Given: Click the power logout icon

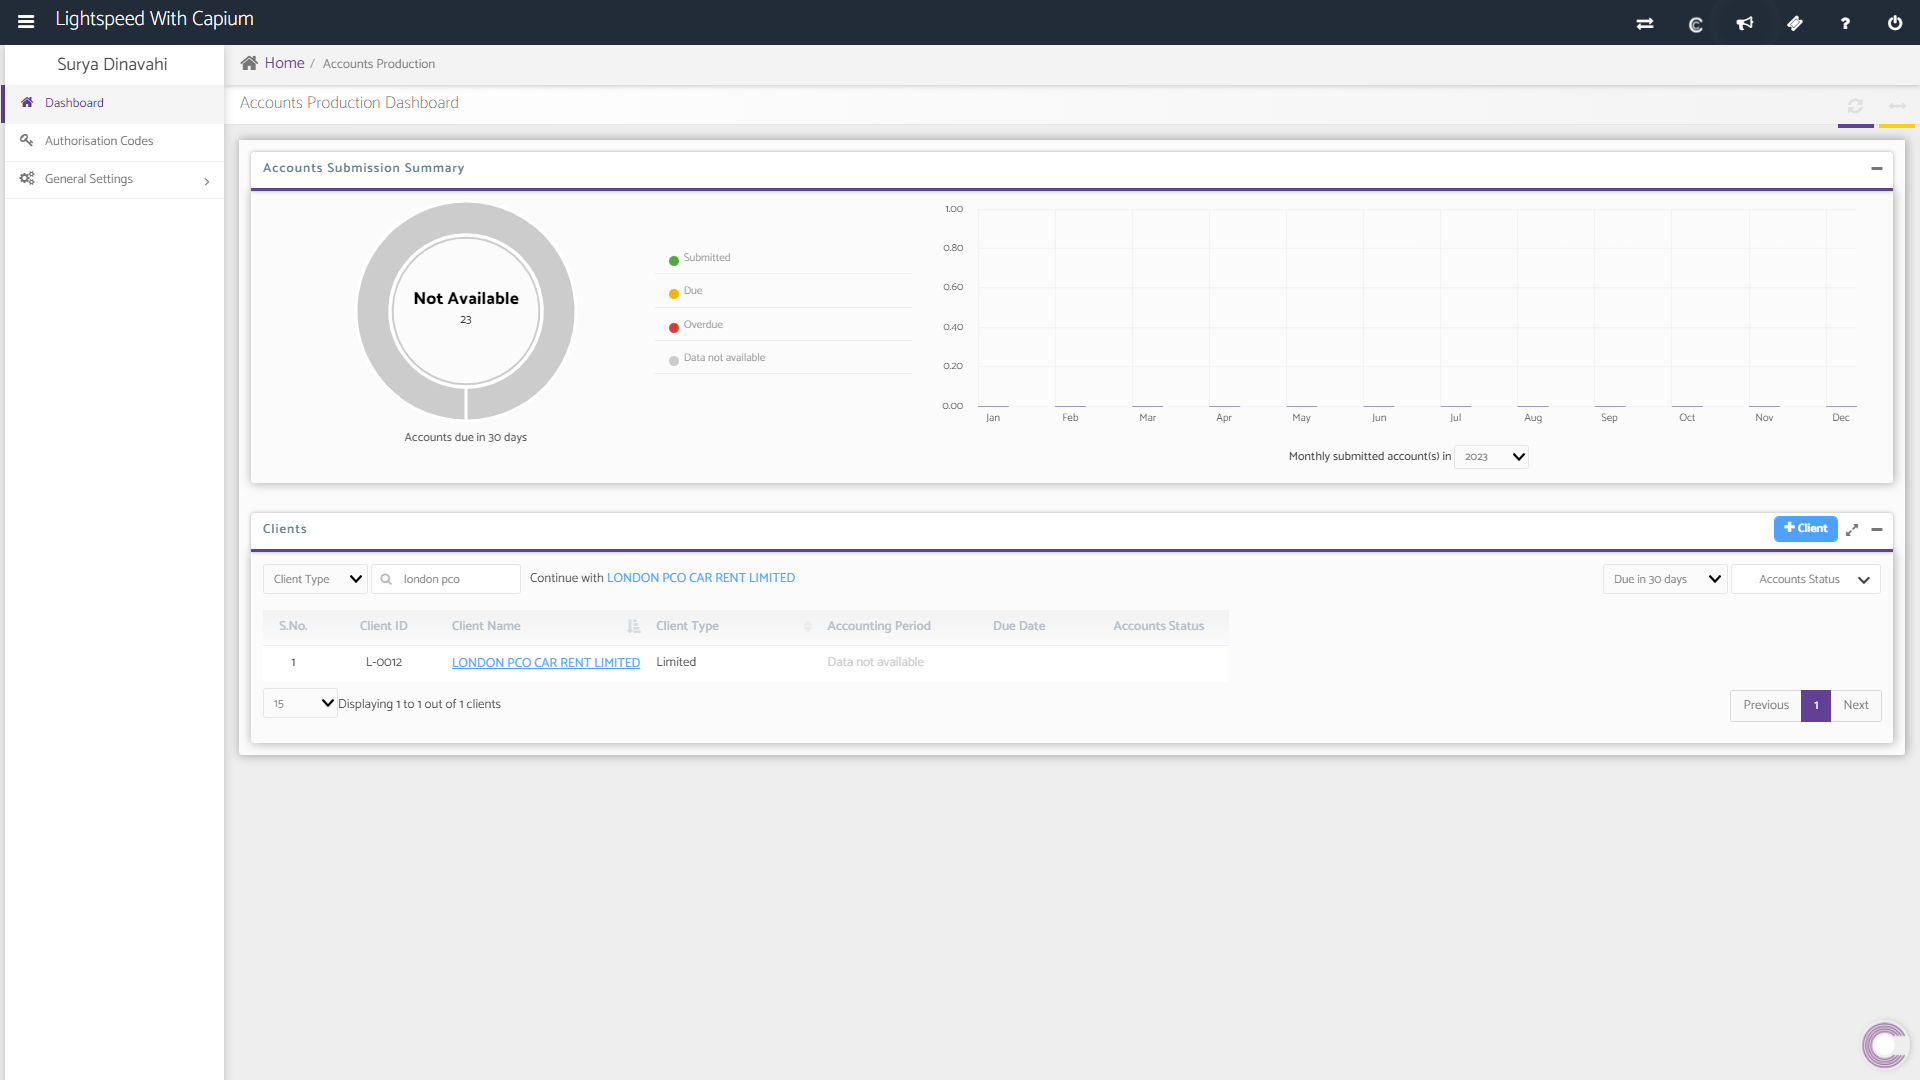Looking at the screenshot, I should [1895, 23].
